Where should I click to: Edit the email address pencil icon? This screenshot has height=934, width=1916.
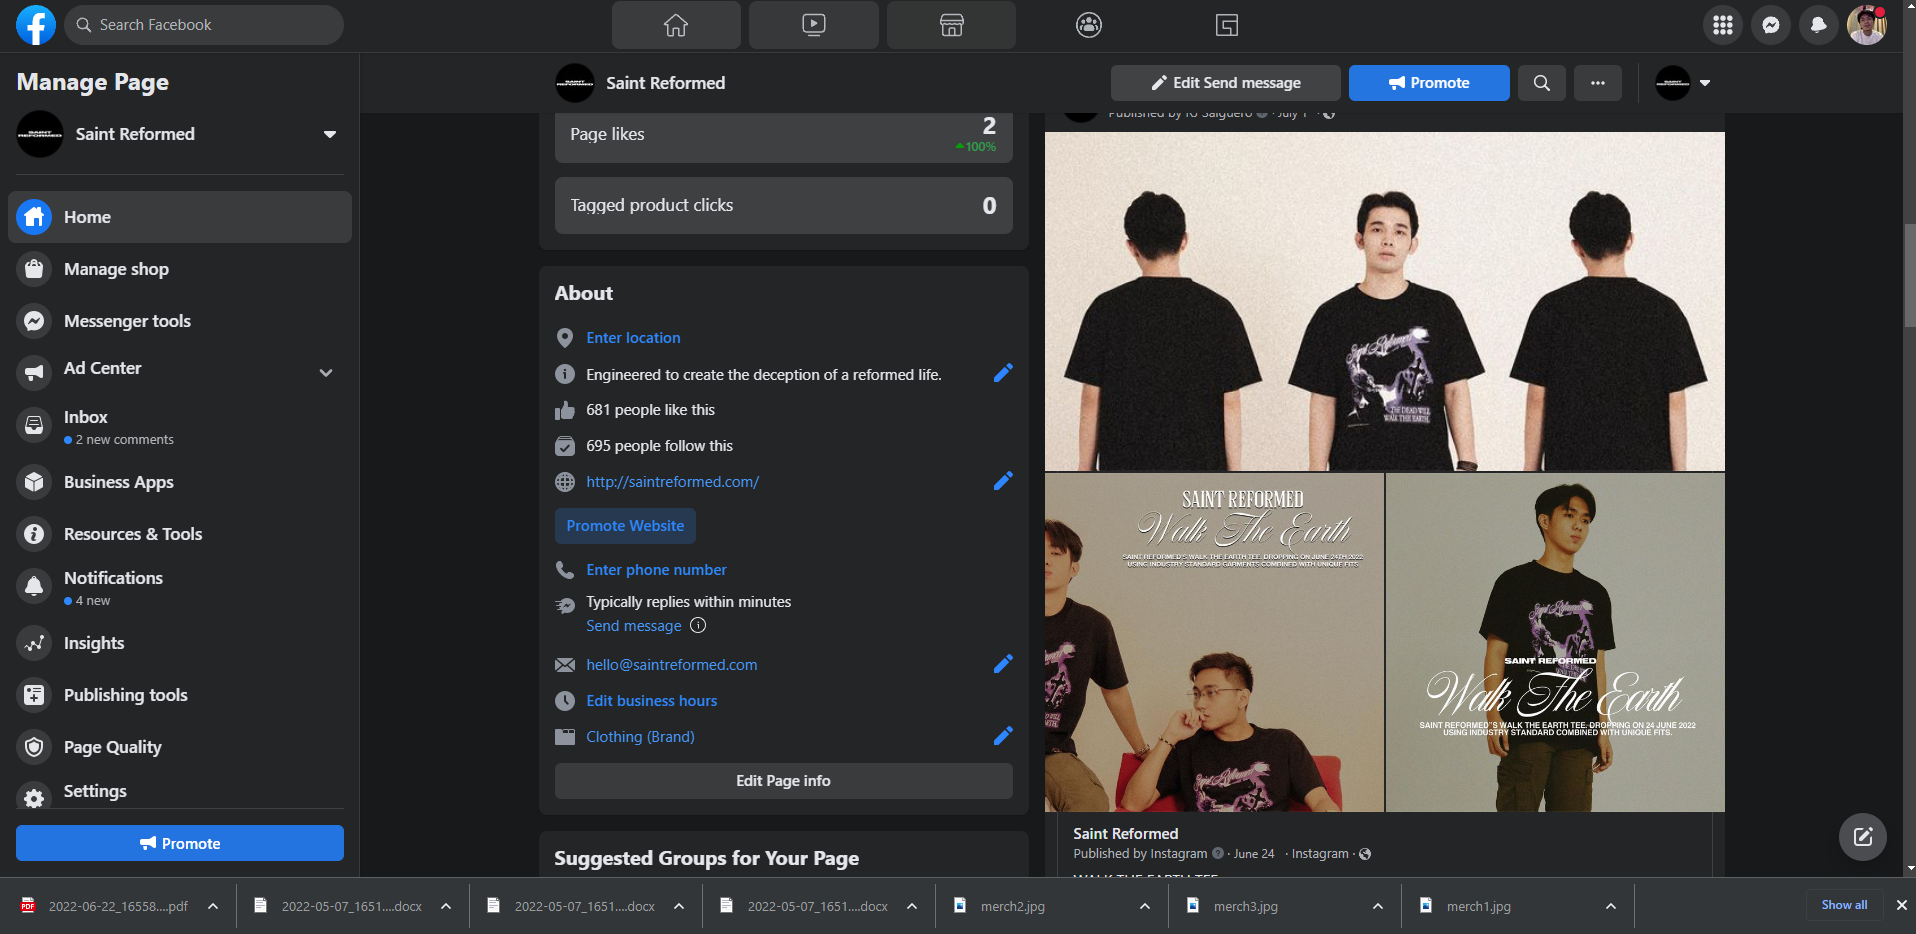1003,664
